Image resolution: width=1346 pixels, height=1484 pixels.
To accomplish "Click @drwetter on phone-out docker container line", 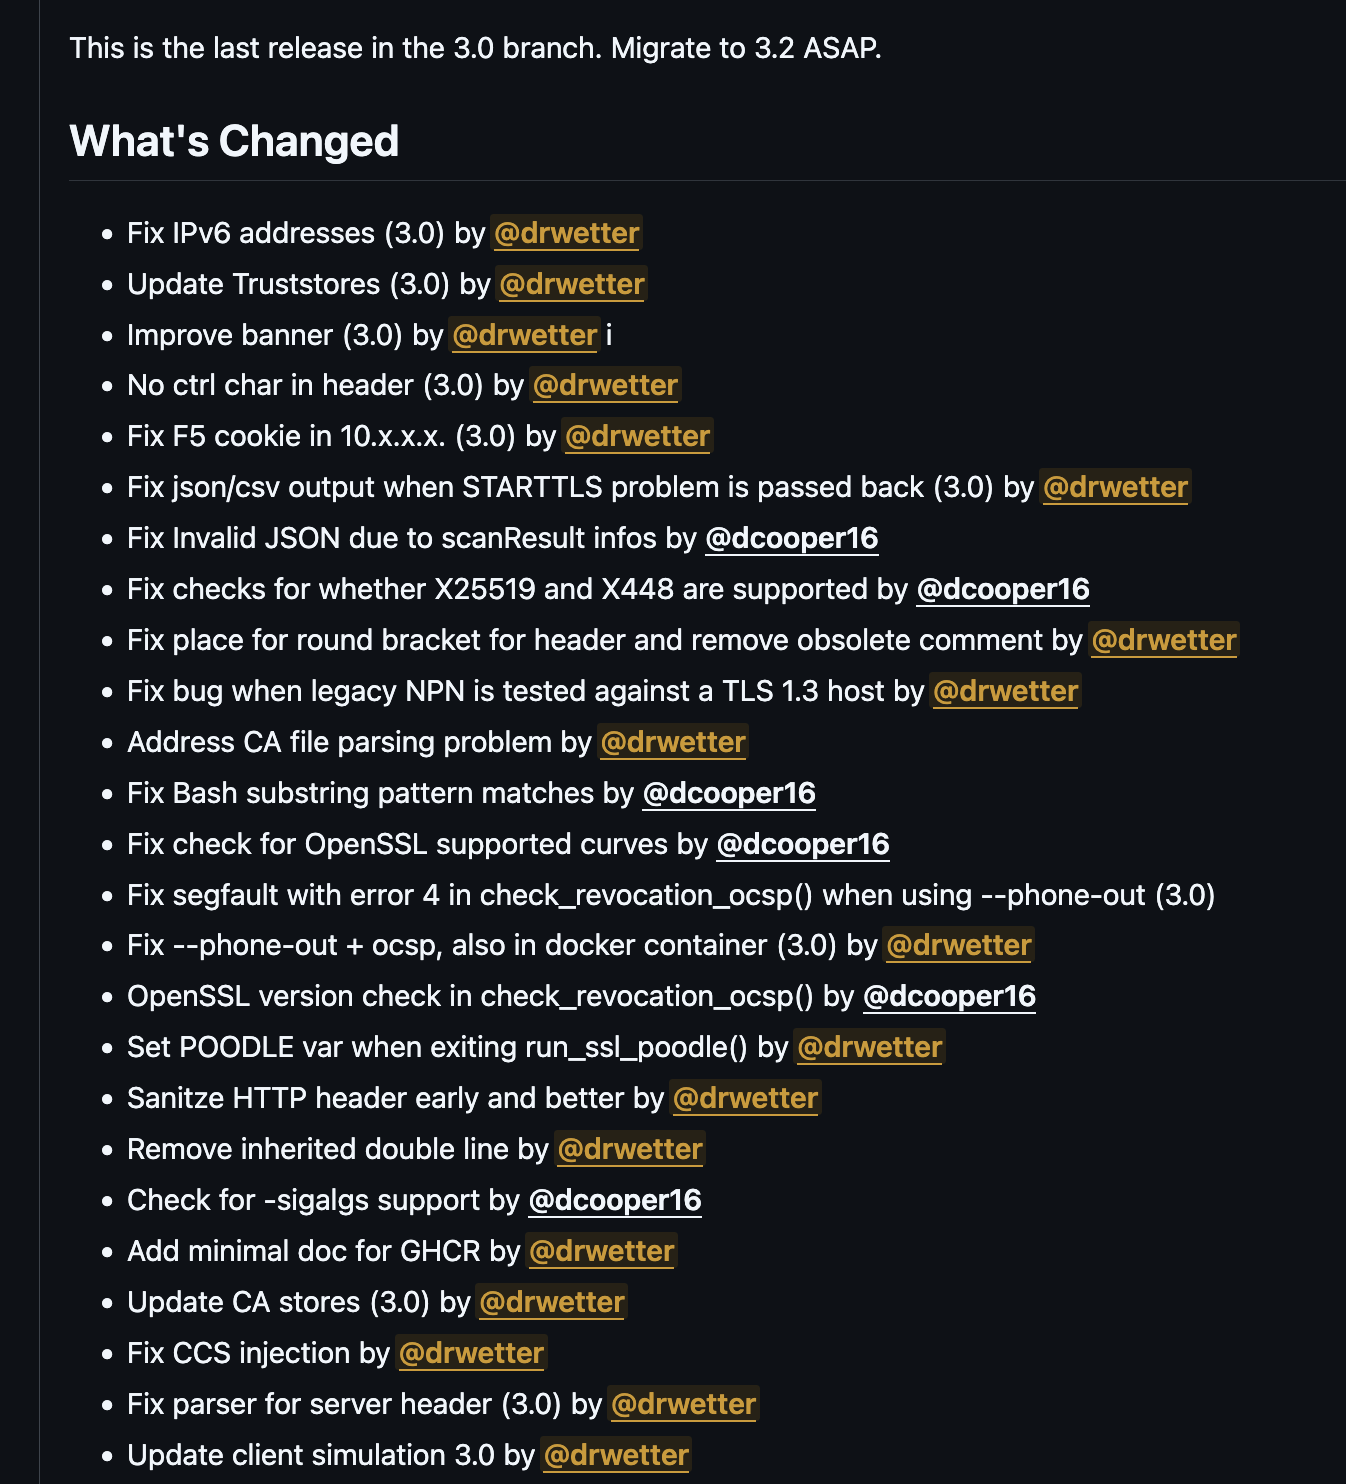I will (x=960, y=945).
